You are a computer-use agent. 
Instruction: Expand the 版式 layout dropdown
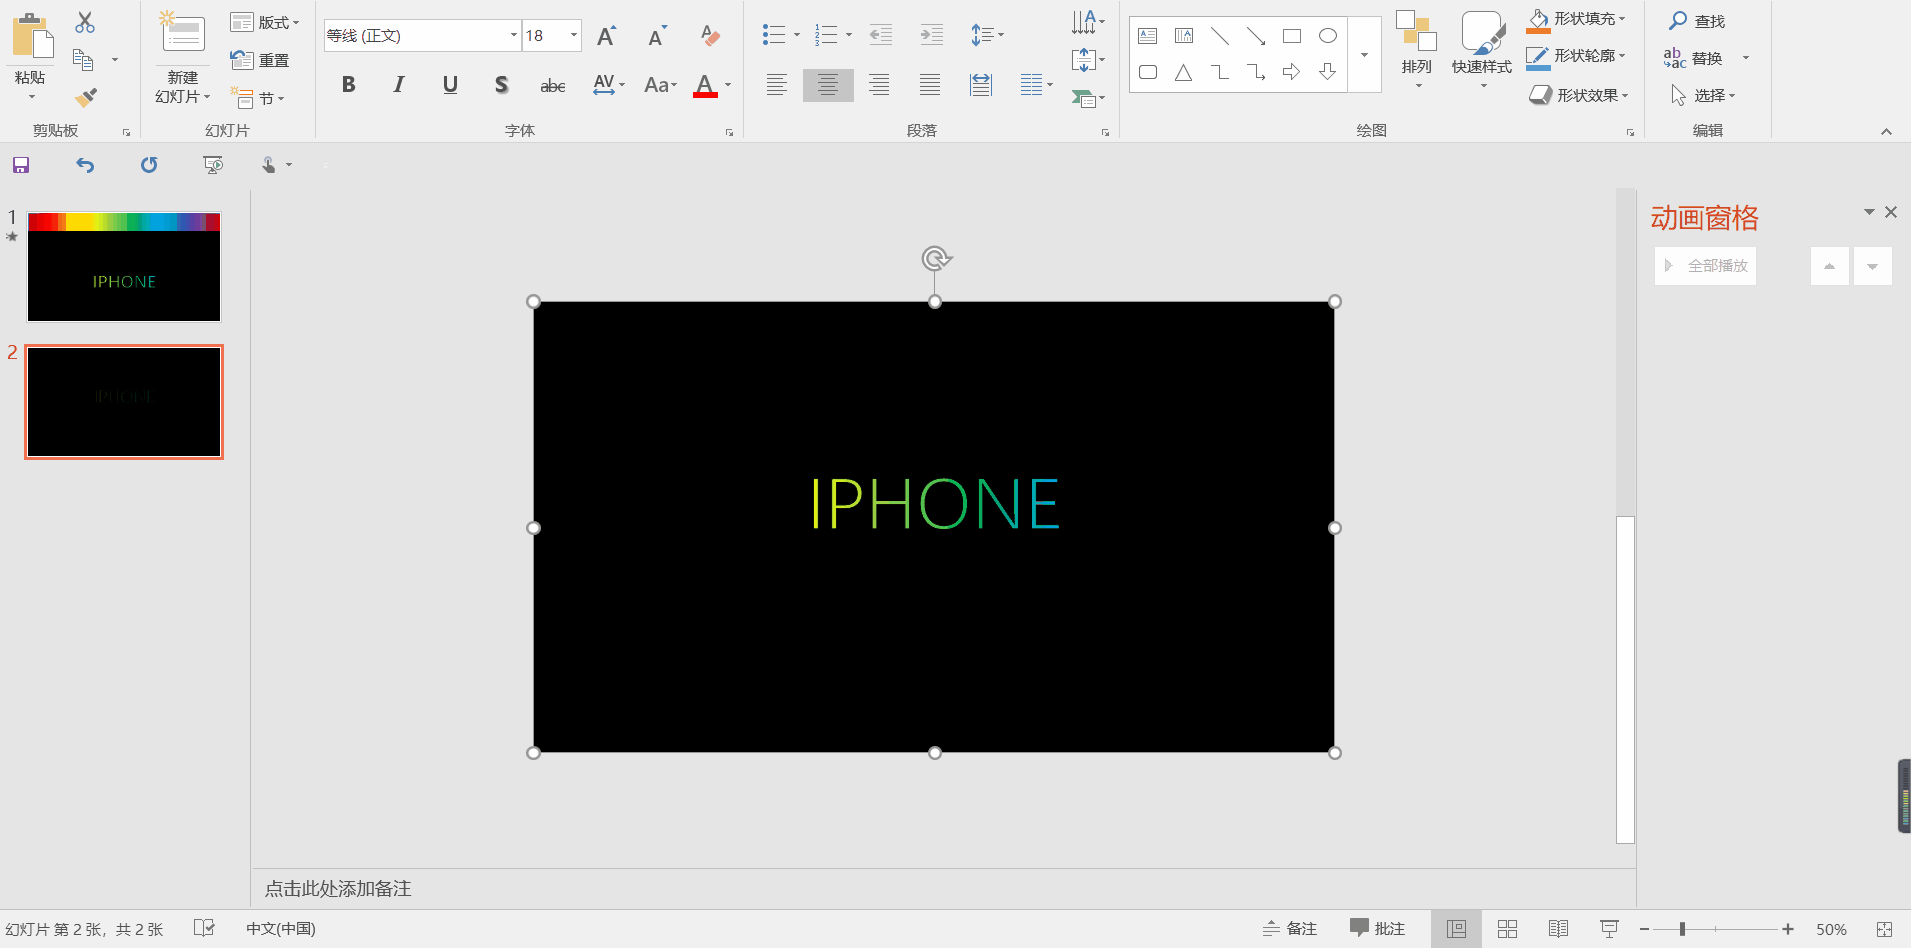pyautogui.click(x=264, y=22)
